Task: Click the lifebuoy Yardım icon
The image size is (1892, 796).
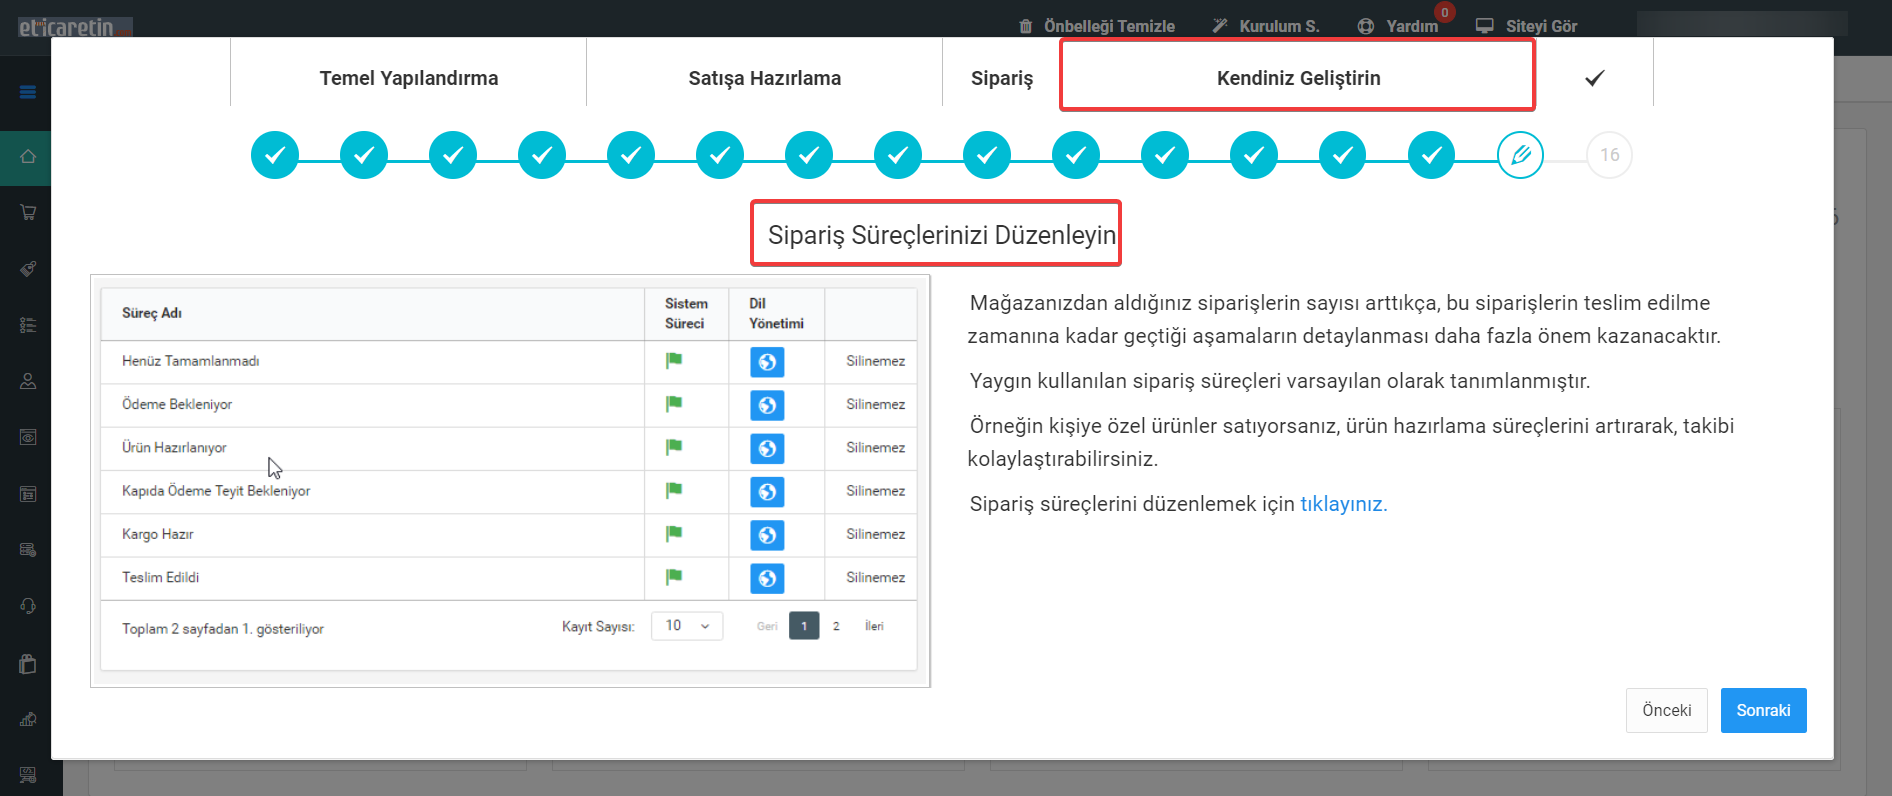Action: (1366, 26)
